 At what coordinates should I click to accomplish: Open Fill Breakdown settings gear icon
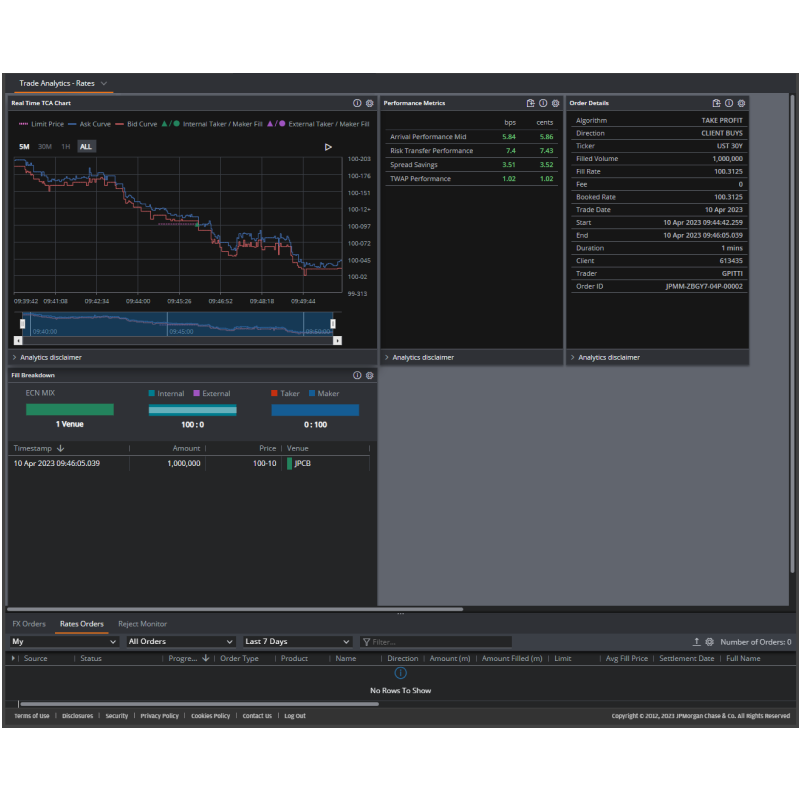point(370,376)
